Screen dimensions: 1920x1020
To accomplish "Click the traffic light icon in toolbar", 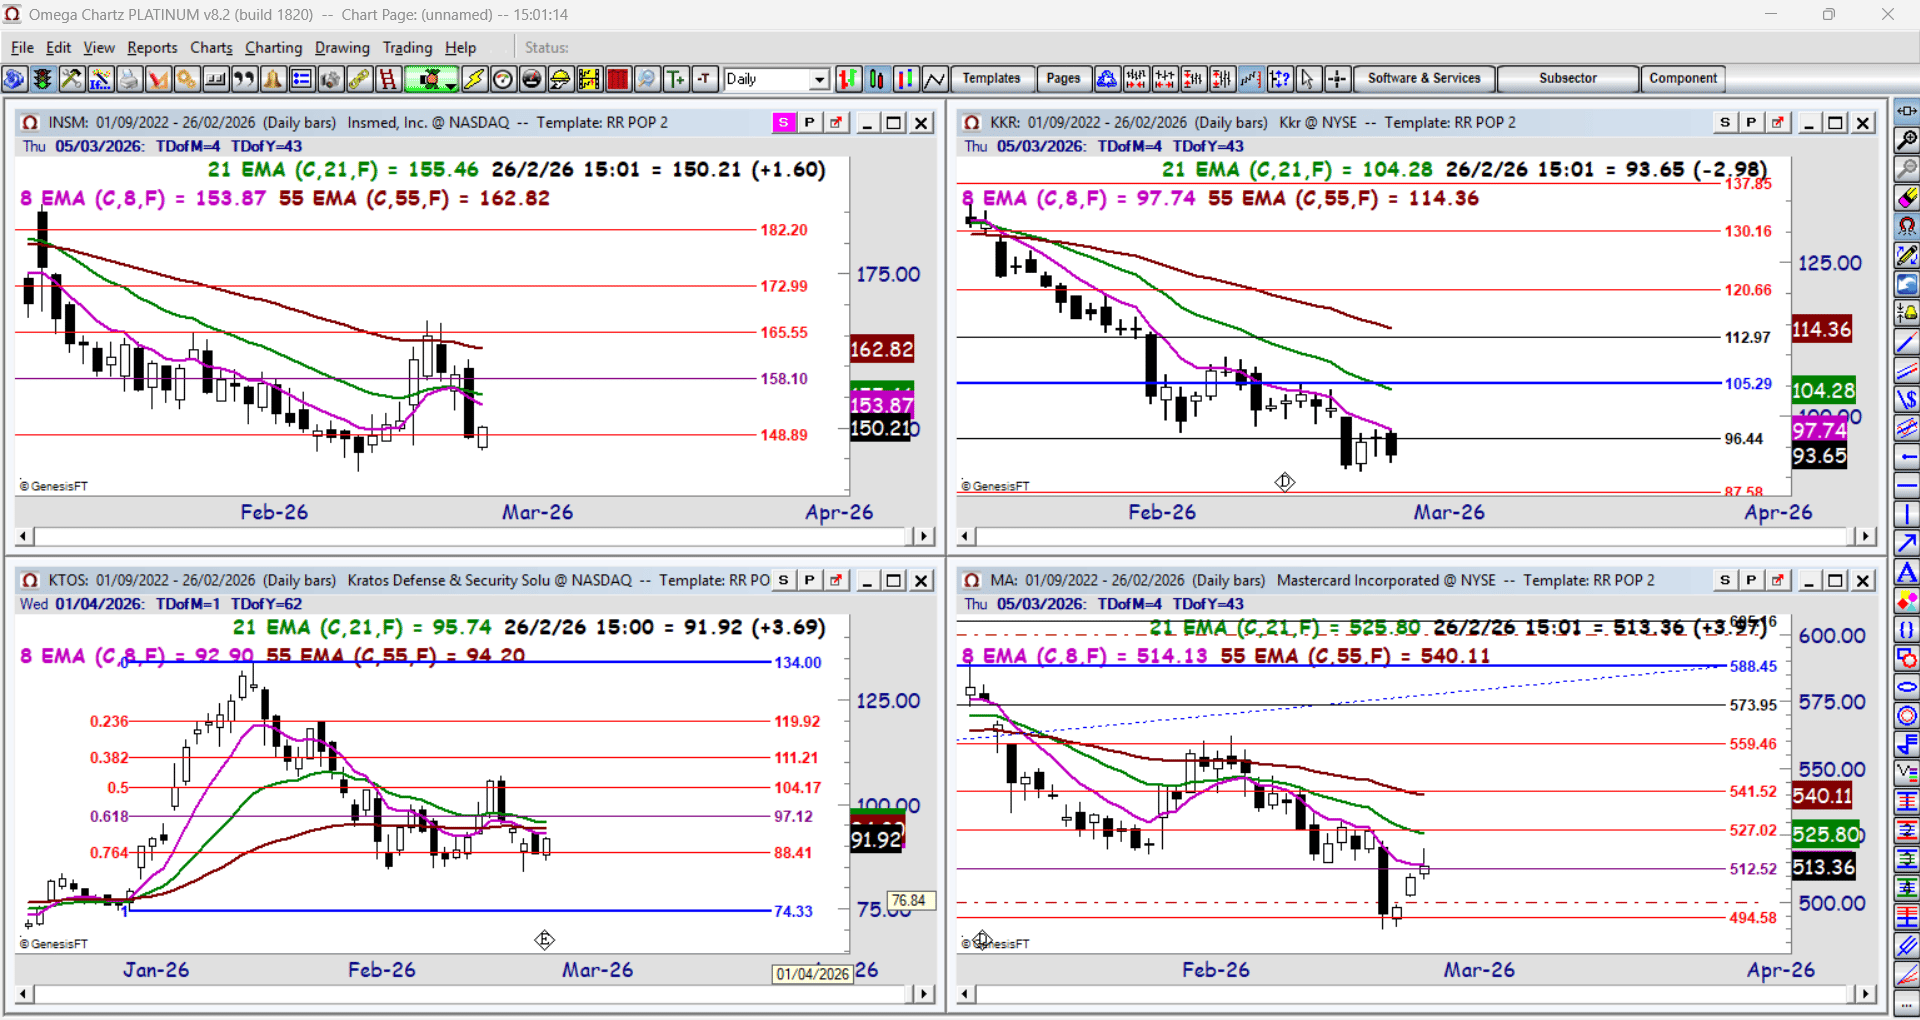I will (x=43, y=79).
